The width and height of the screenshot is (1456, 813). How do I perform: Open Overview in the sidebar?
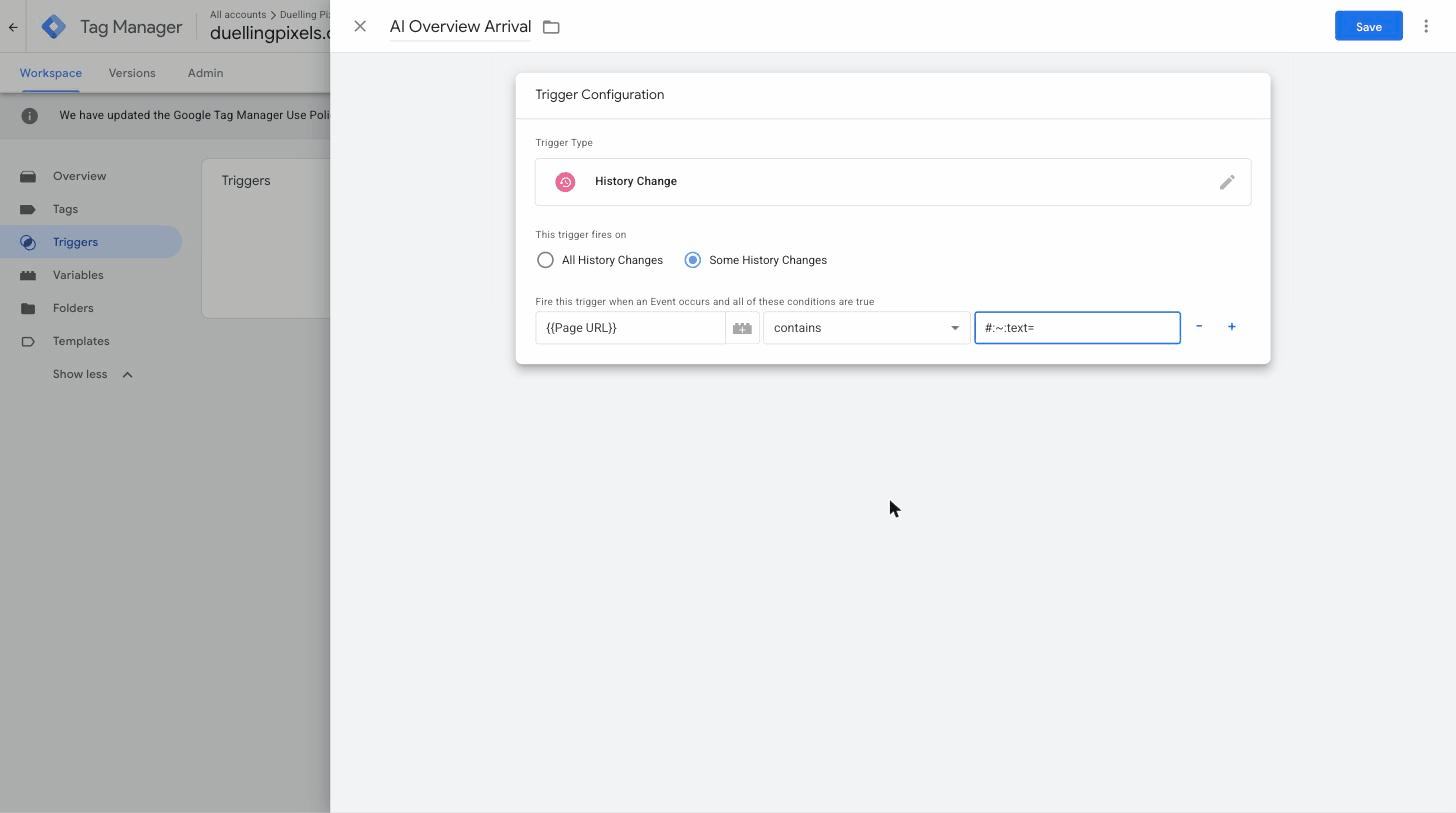pos(91,176)
